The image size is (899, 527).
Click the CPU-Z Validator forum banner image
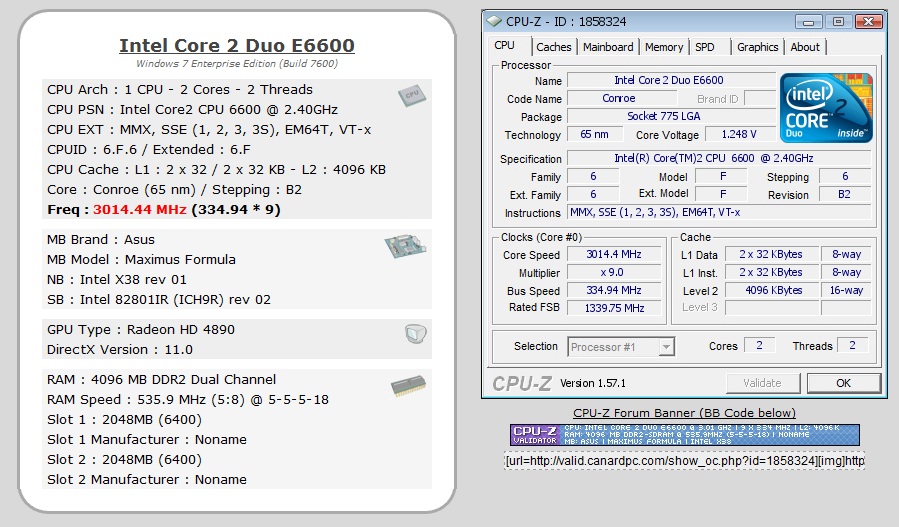pyautogui.click(x=685, y=435)
